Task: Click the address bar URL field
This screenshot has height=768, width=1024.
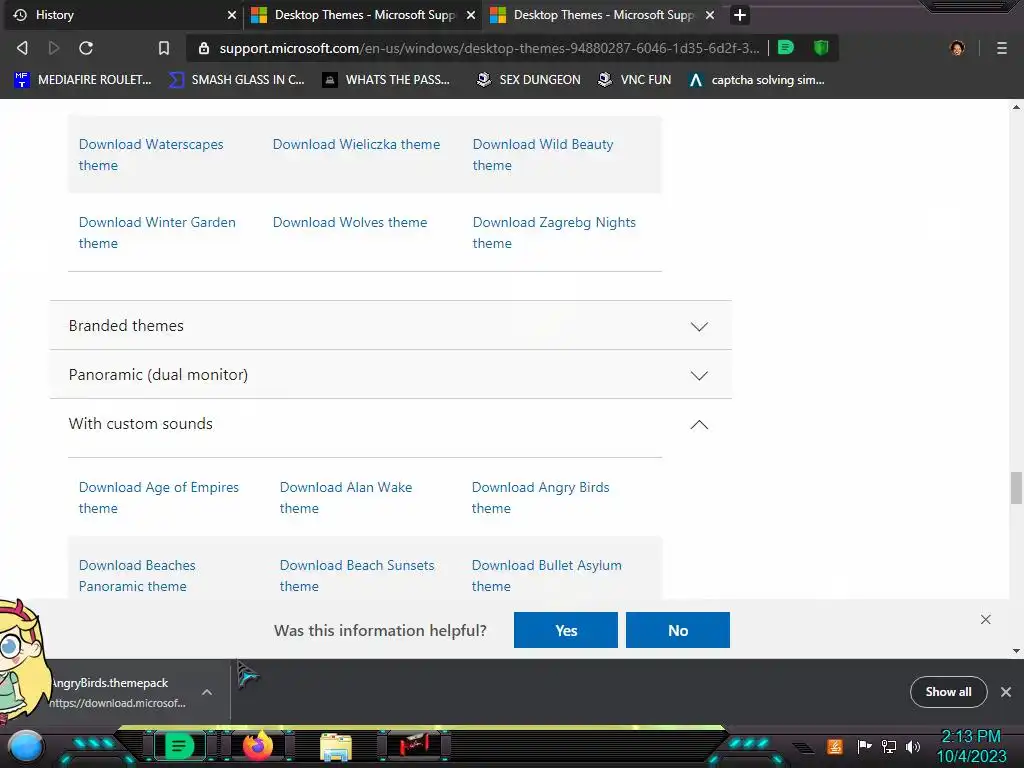Action: [x=489, y=48]
